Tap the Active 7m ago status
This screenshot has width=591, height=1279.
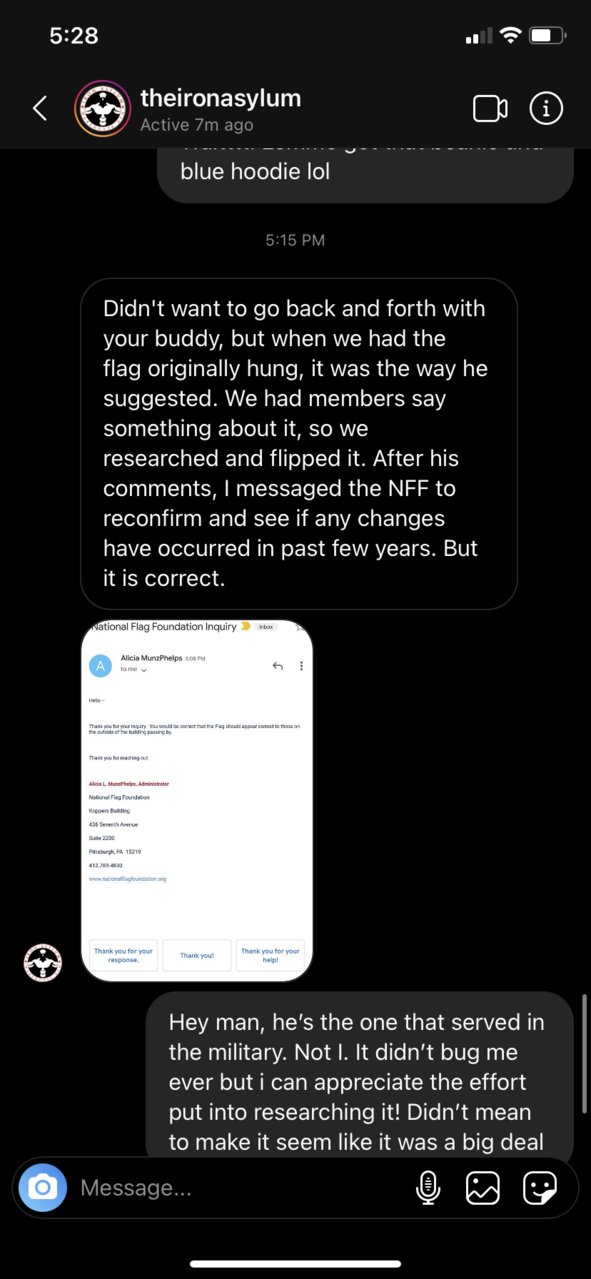point(196,125)
